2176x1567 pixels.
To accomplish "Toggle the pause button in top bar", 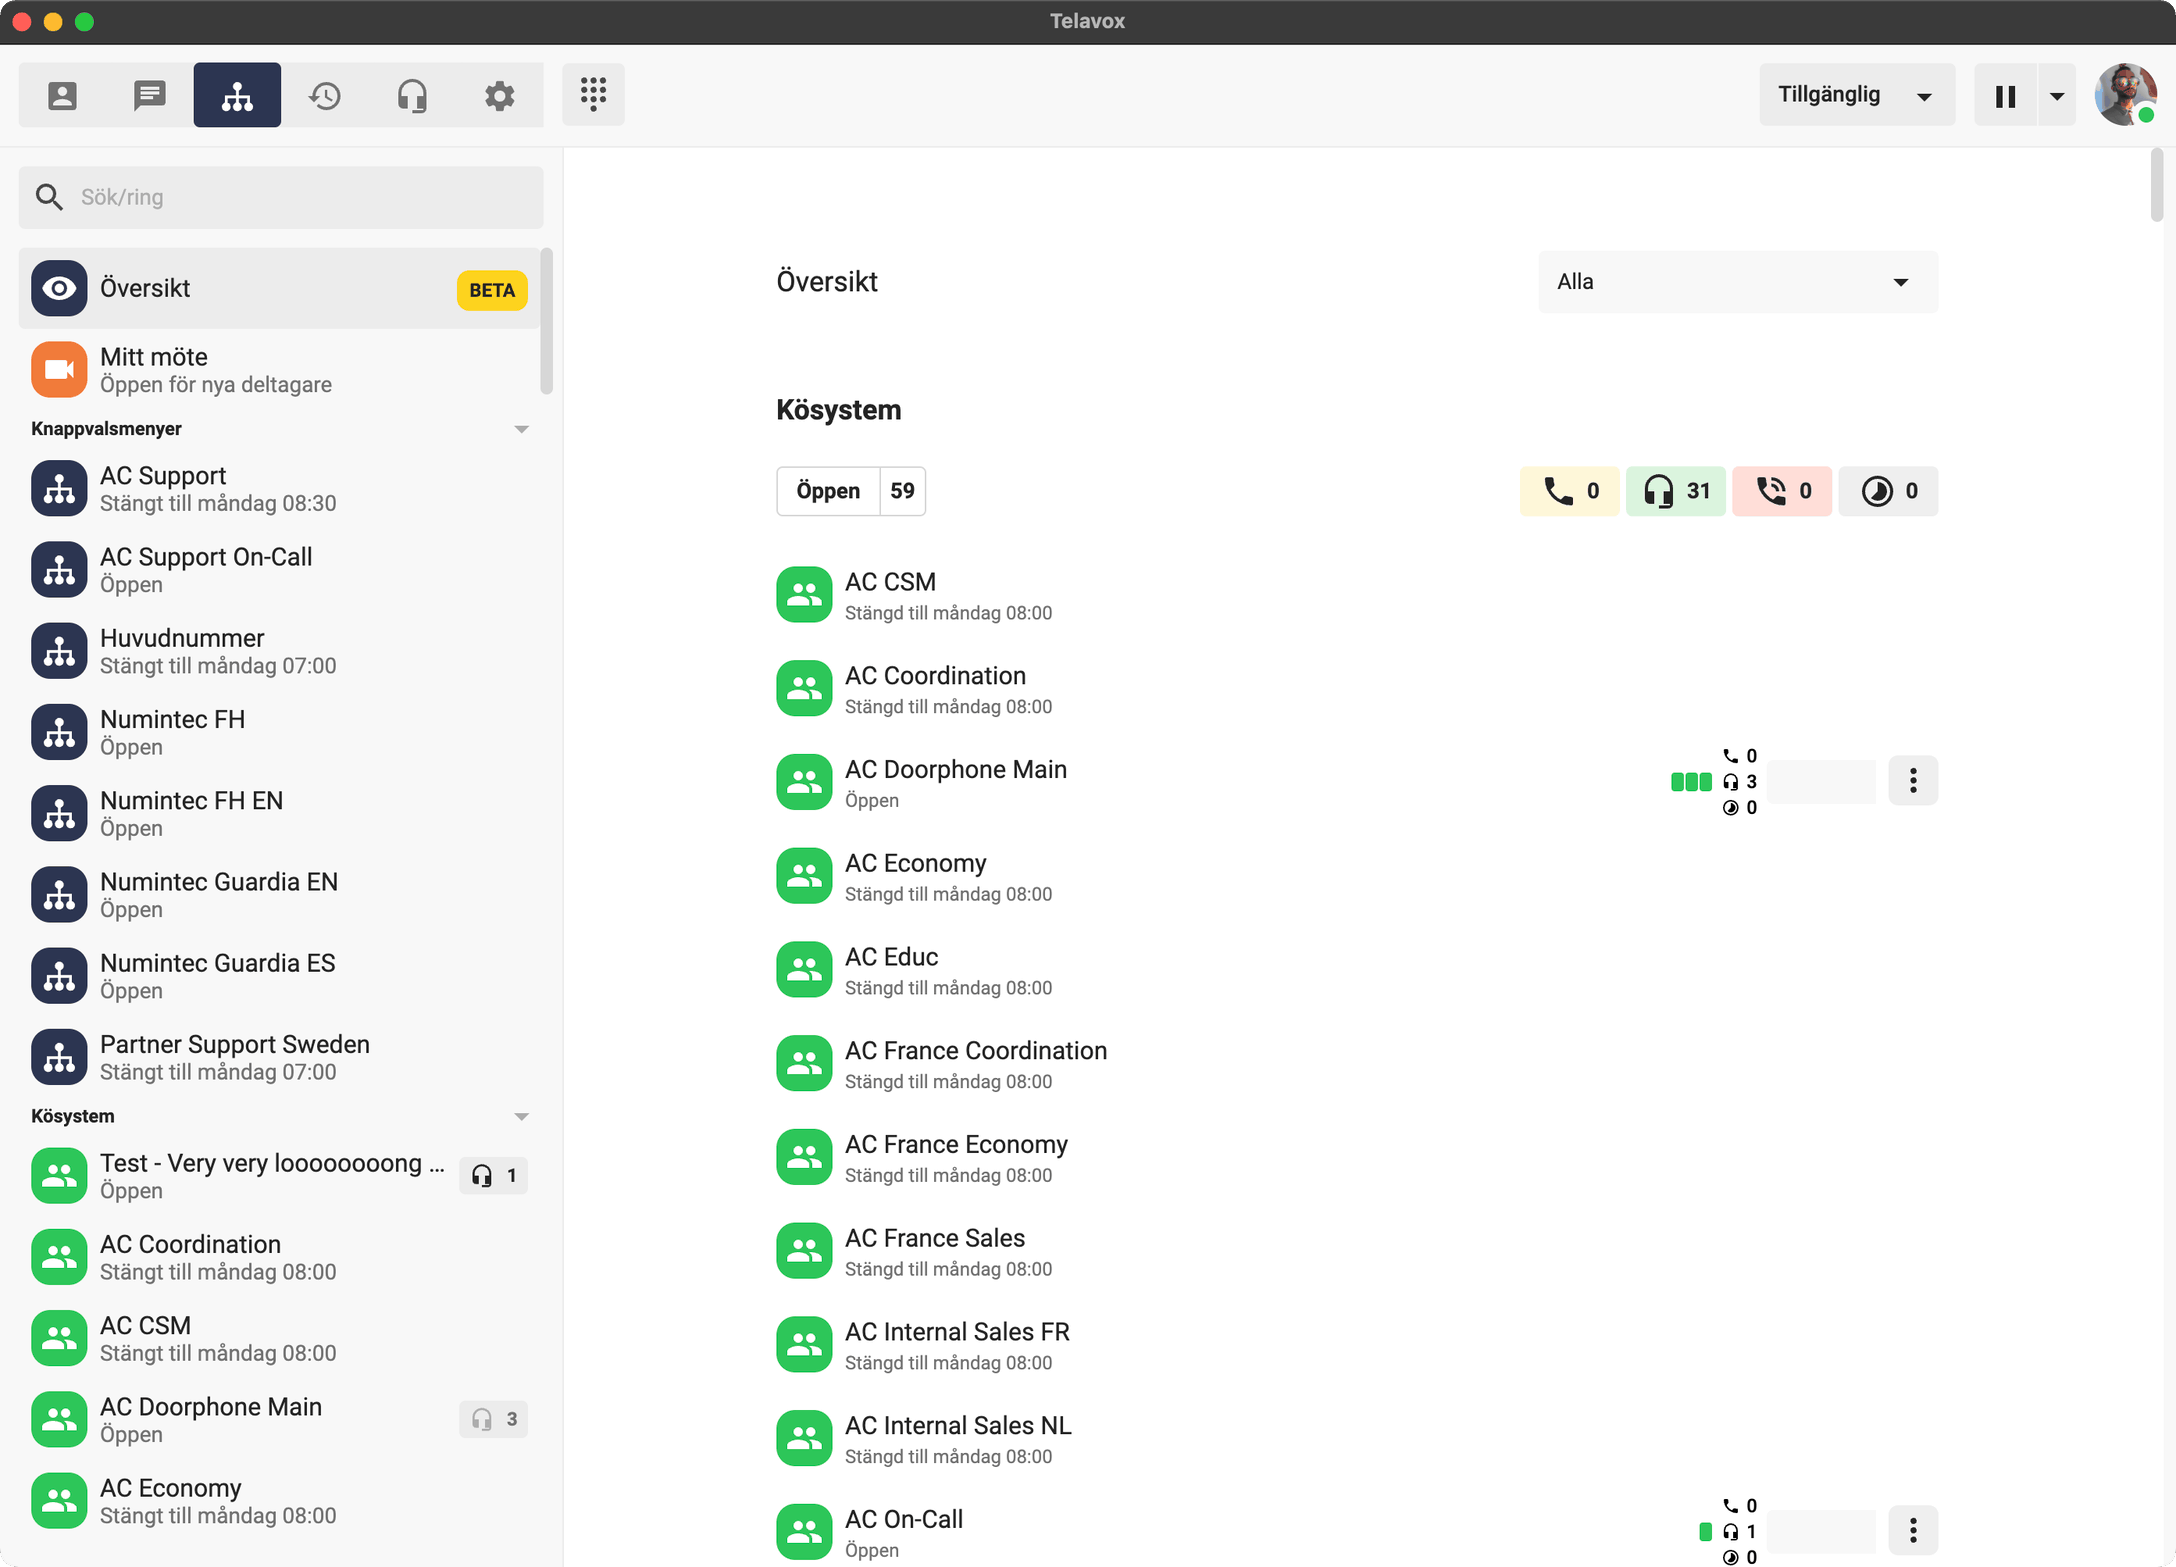I will (2005, 96).
